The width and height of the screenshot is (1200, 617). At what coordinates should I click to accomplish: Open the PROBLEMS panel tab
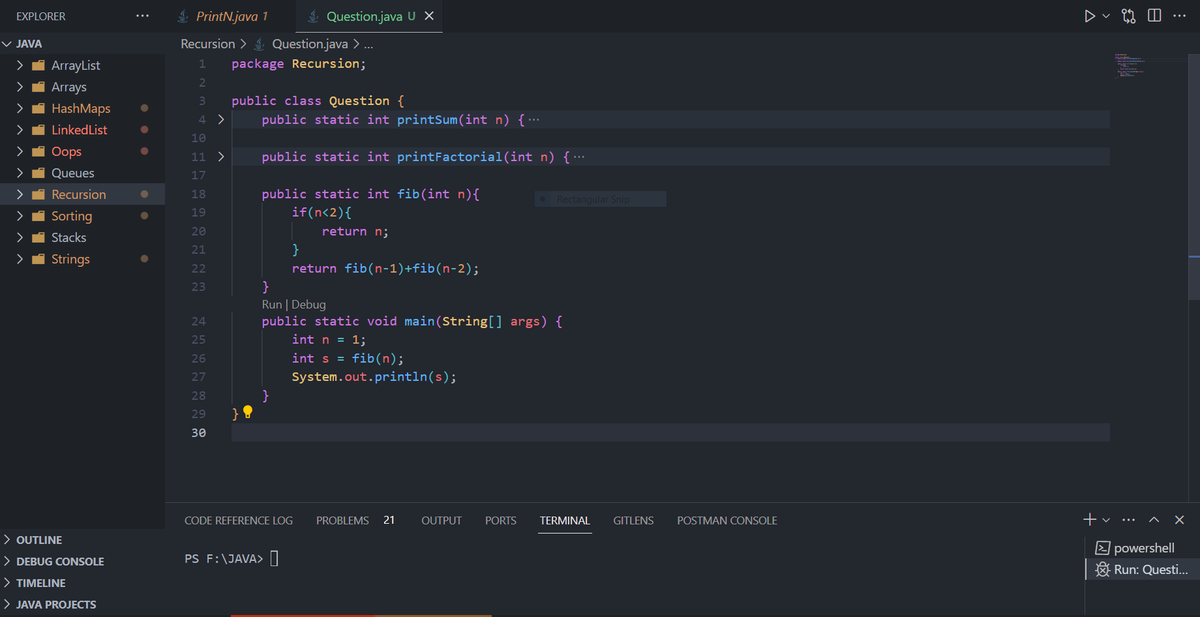click(342, 521)
